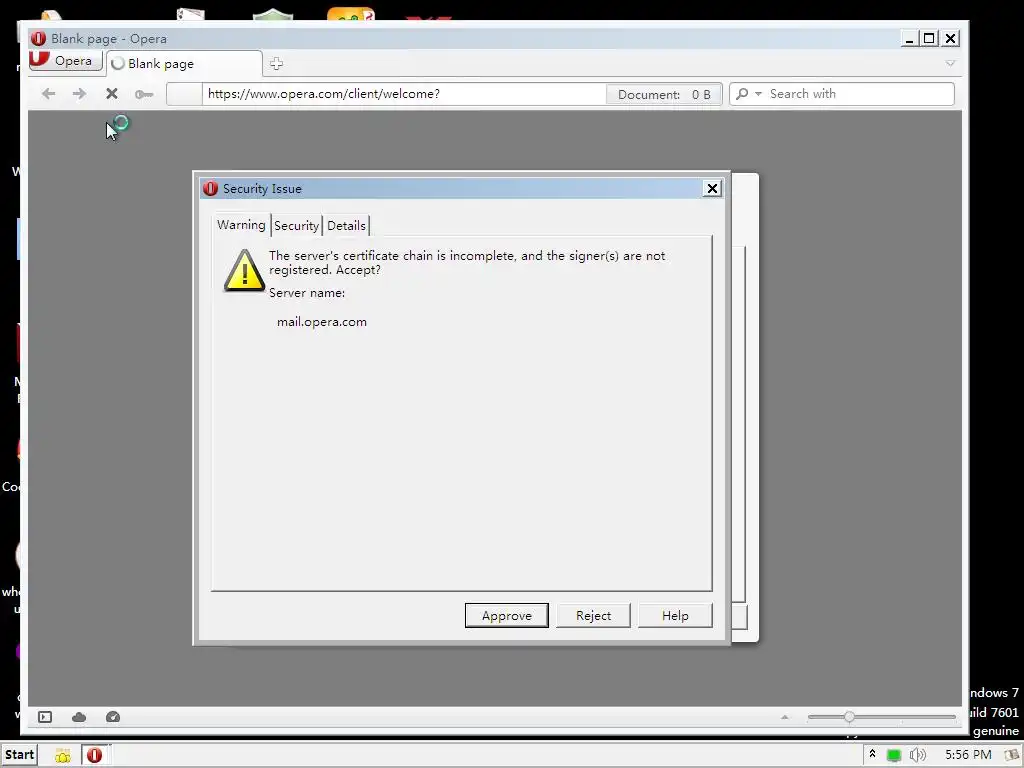This screenshot has width=1024, height=768.
Task: Go back with the left arrow
Action: click(x=48, y=93)
